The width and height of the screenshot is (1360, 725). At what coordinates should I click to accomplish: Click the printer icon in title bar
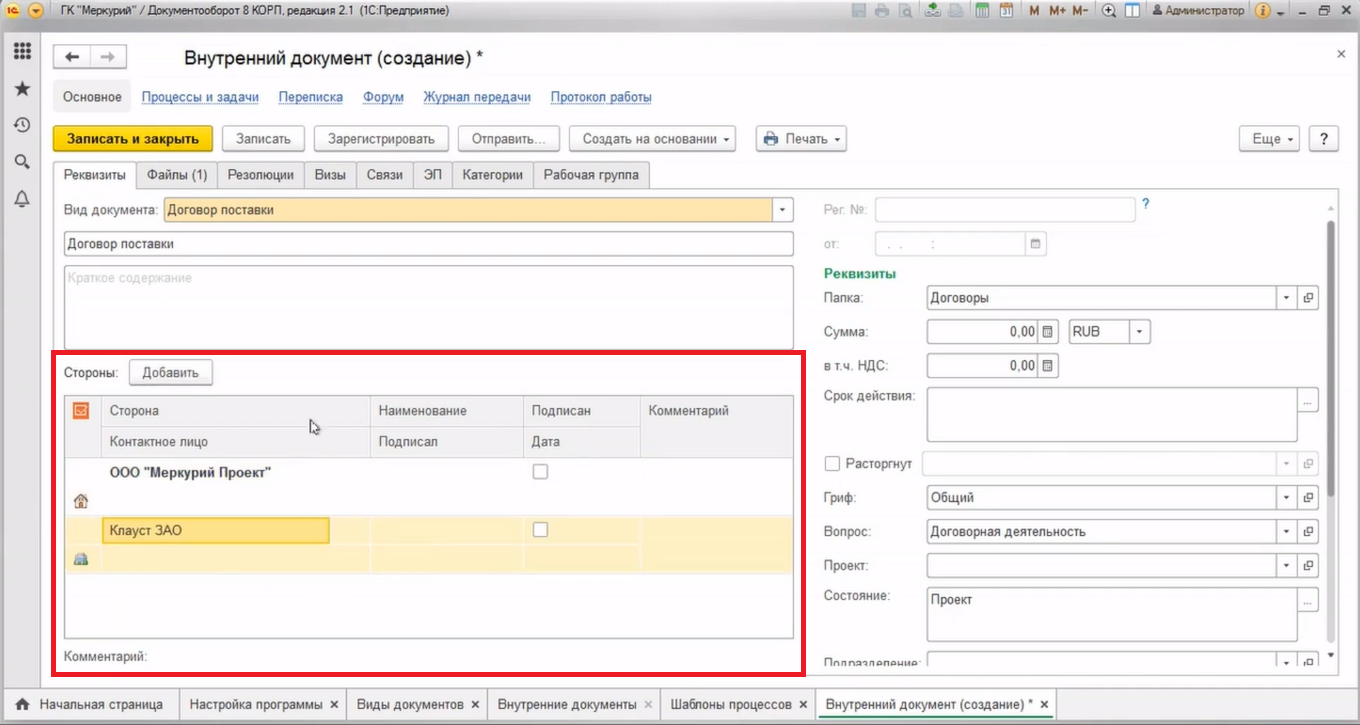point(881,11)
